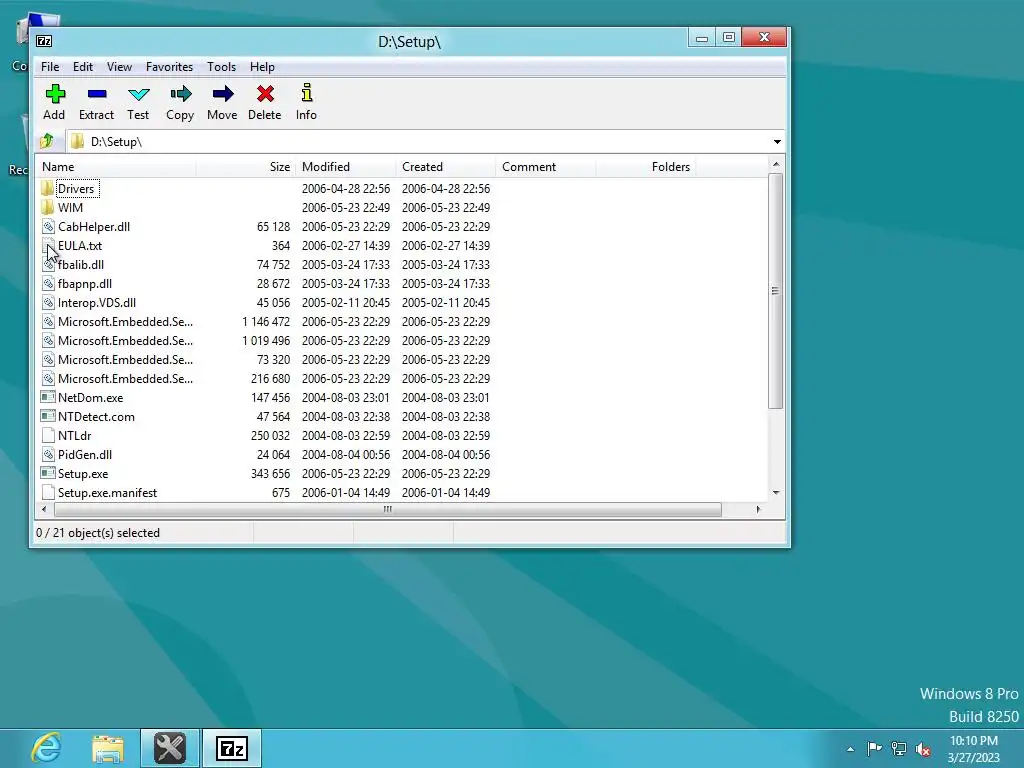This screenshot has width=1024, height=768.
Task: Click the 7-Zip taskbar button
Action: 232,748
